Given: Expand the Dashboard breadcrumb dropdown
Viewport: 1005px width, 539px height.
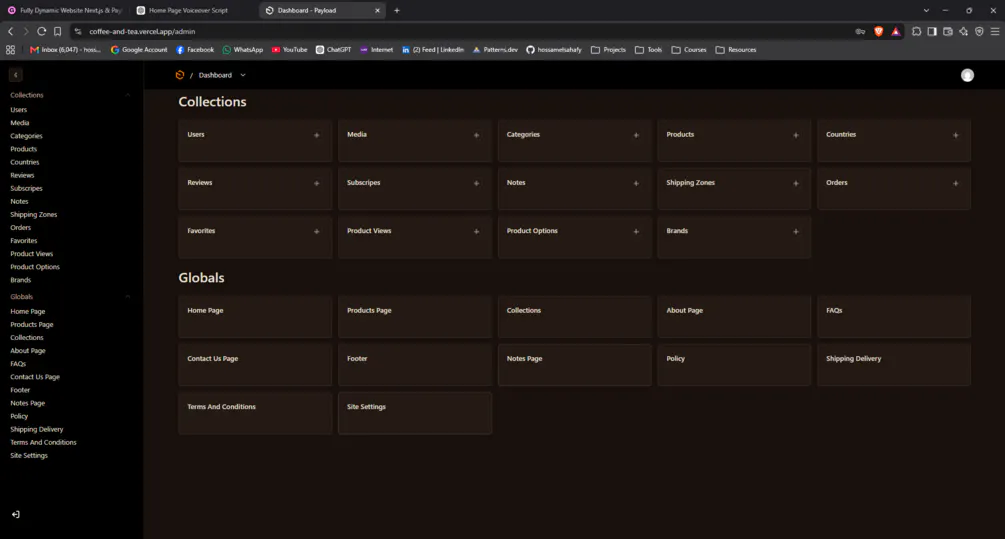Looking at the screenshot, I should coord(243,75).
